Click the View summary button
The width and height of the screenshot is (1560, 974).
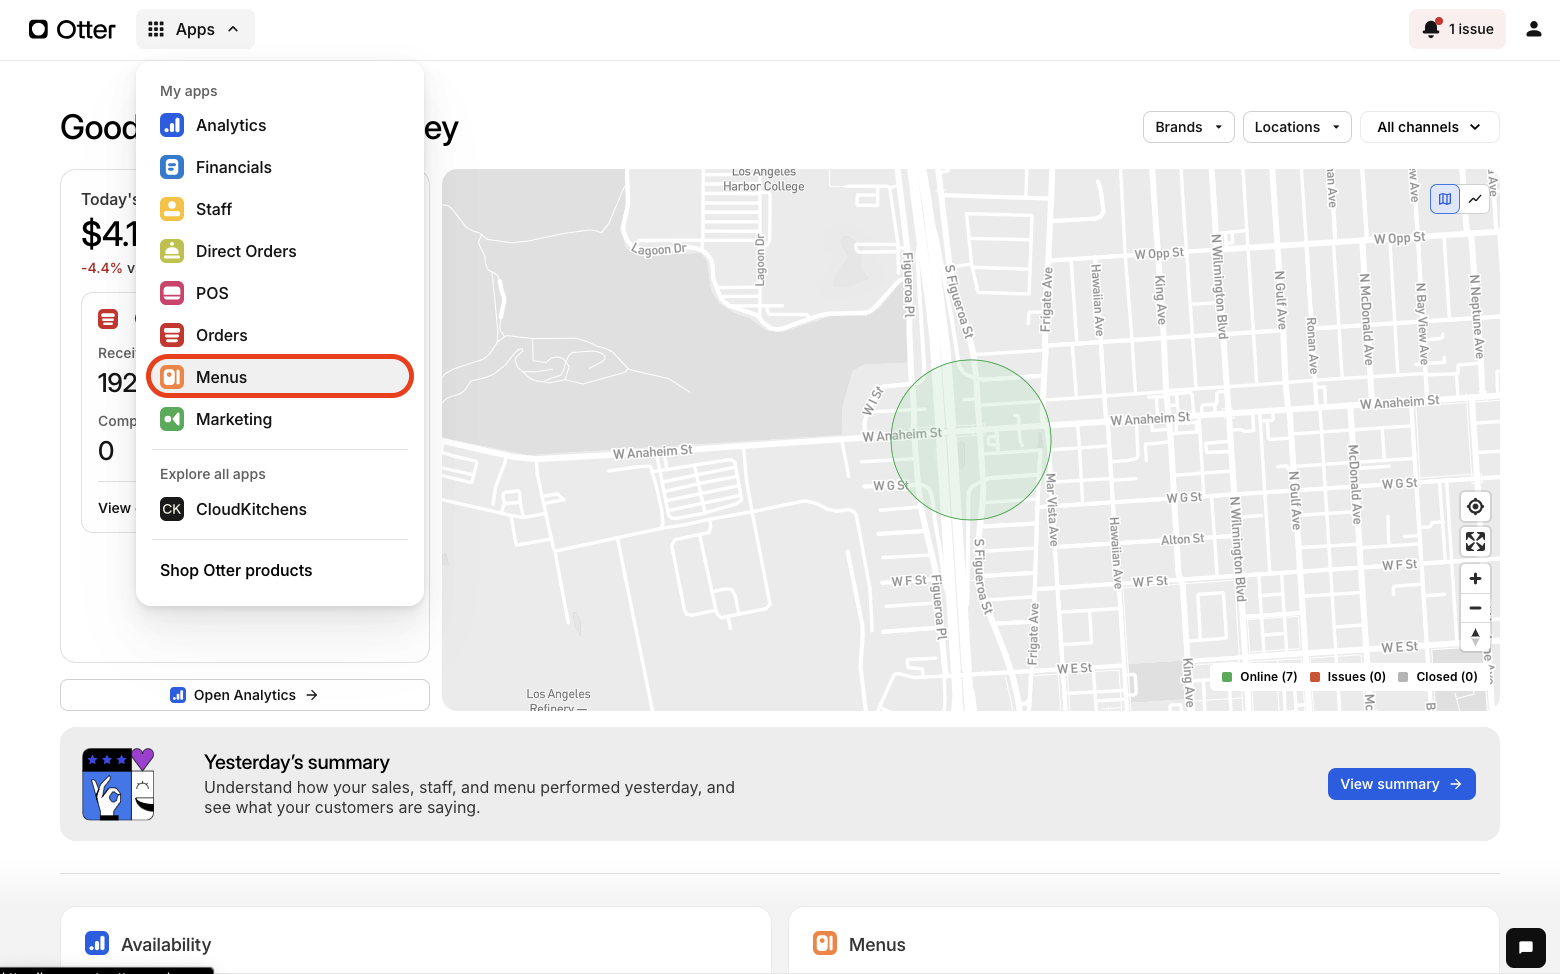(1402, 784)
